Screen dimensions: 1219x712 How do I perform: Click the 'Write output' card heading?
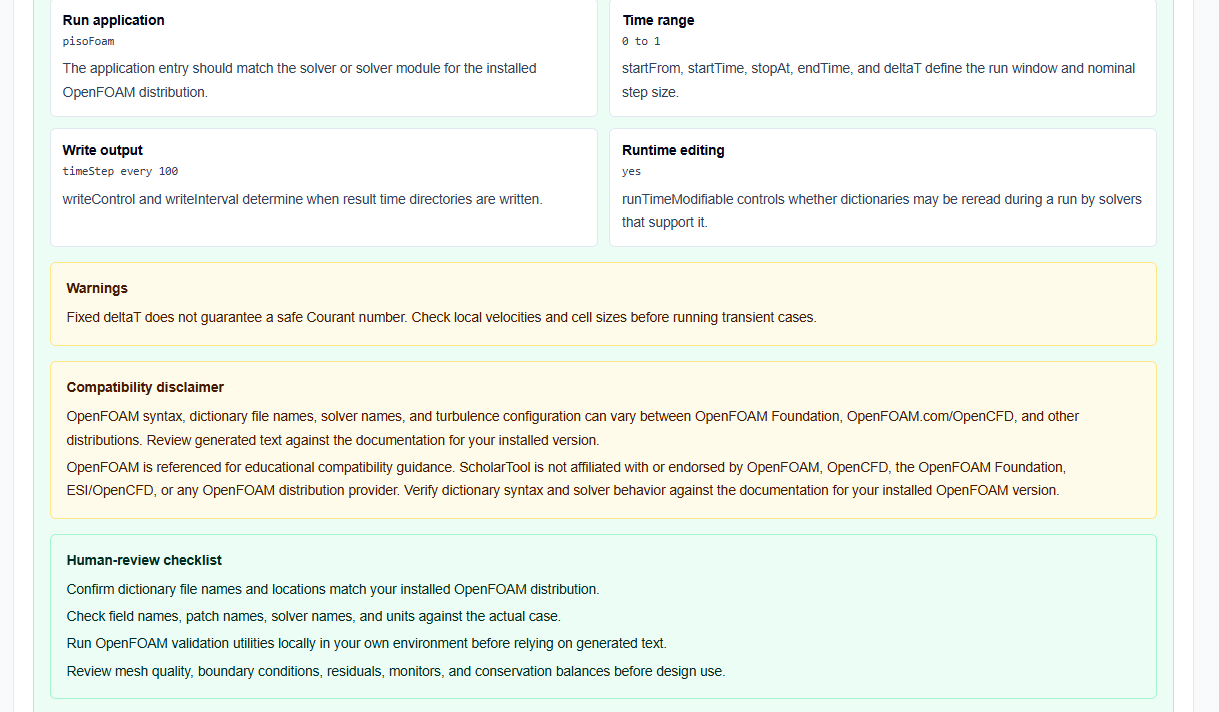pyautogui.click(x=102, y=150)
